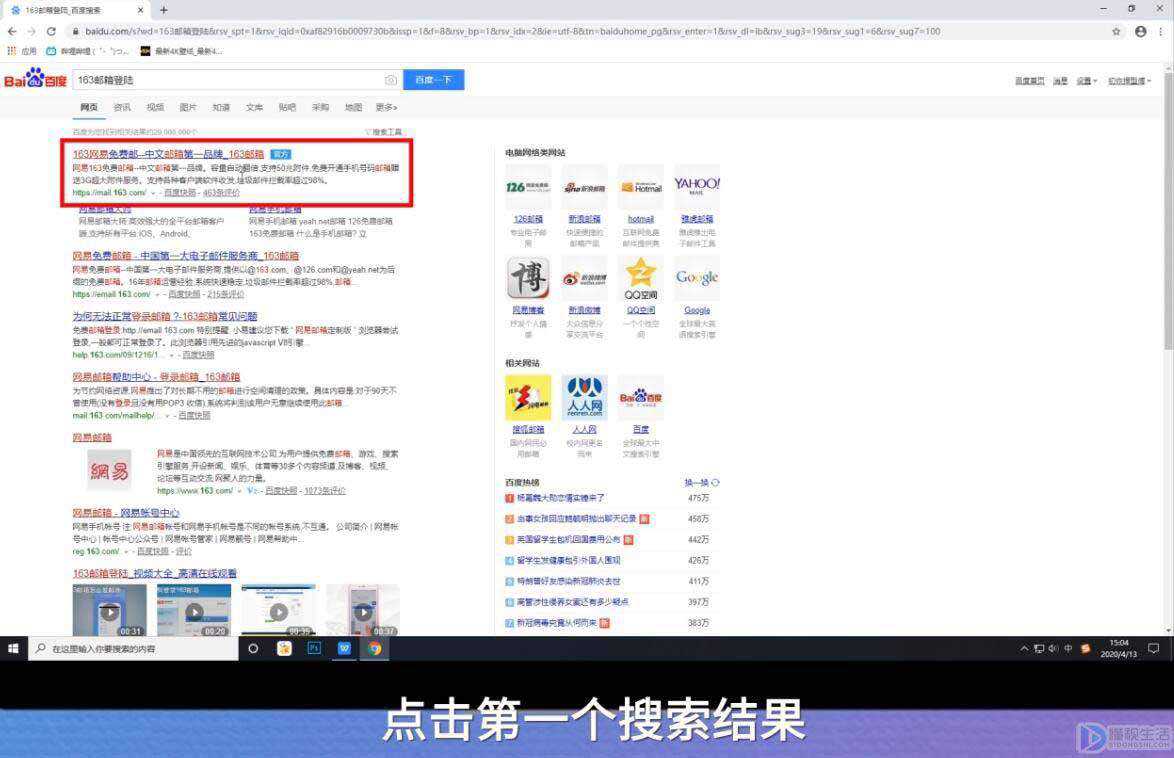Click the Cortana circle on the taskbar
This screenshot has width=1174, height=758.
tap(253, 649)
